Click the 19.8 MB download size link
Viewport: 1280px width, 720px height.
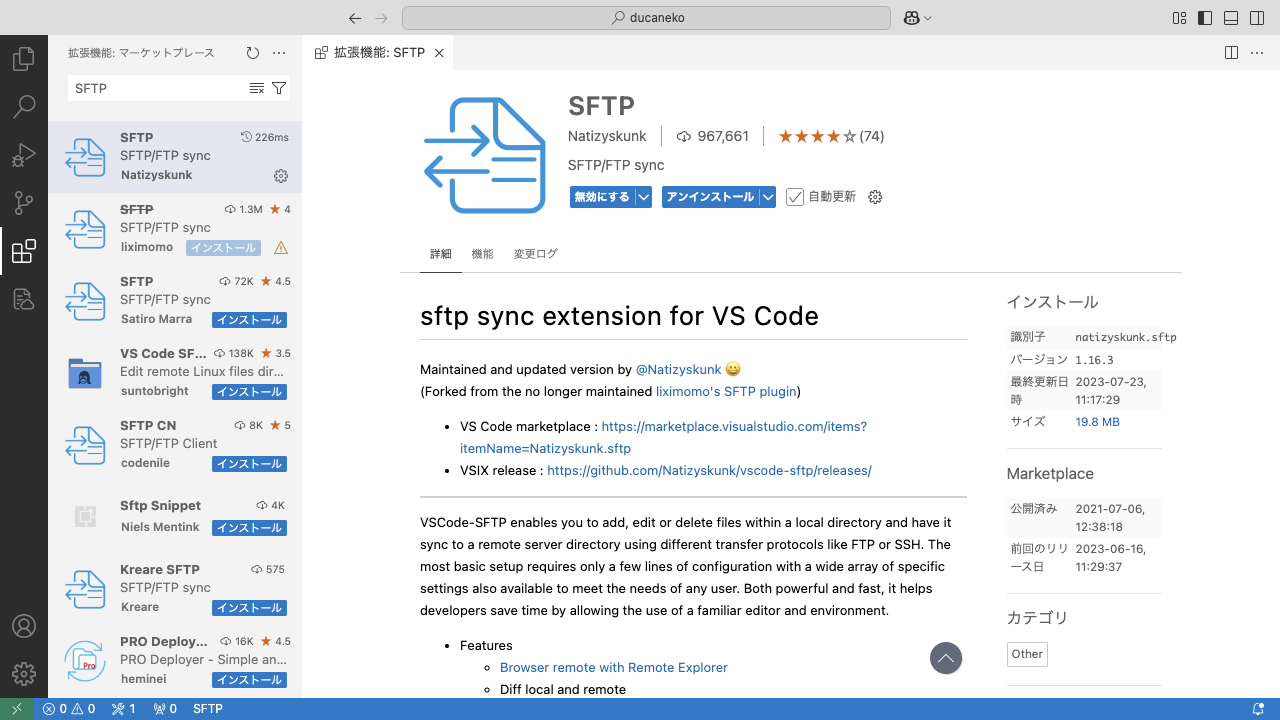[1095, 421]
